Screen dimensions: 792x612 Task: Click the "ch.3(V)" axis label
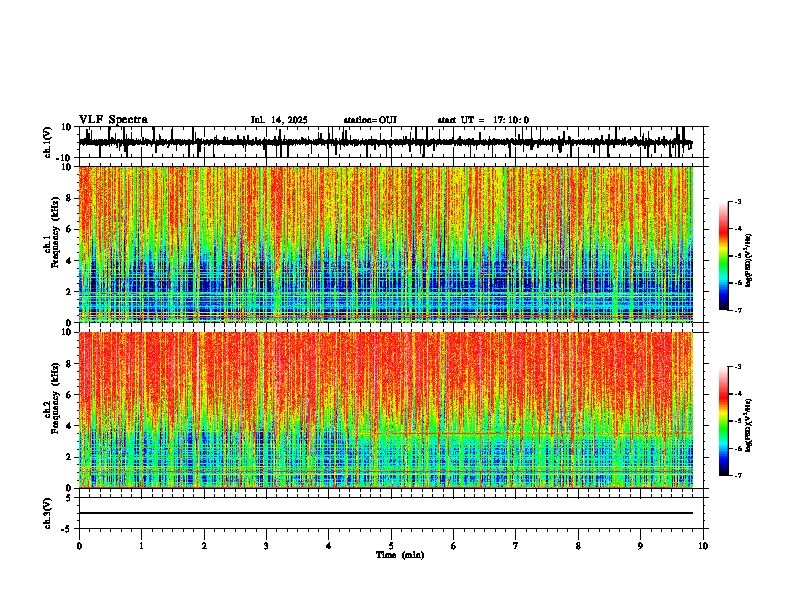(48, 514)
